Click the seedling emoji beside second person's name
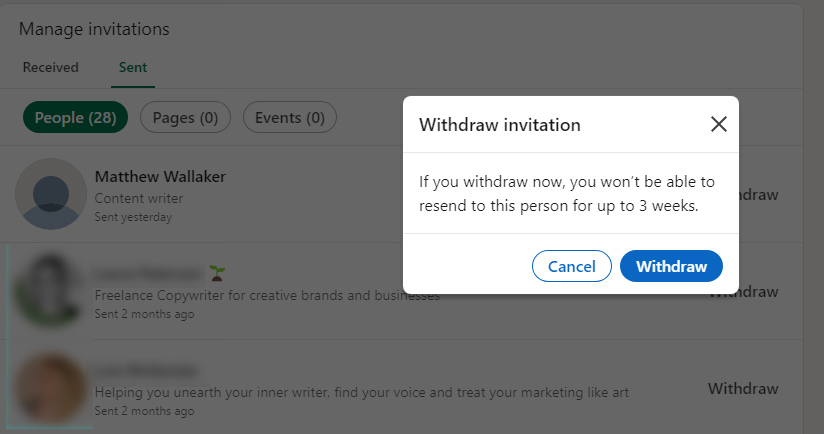Screen dimensions: 824x434 tap(217, 273)
